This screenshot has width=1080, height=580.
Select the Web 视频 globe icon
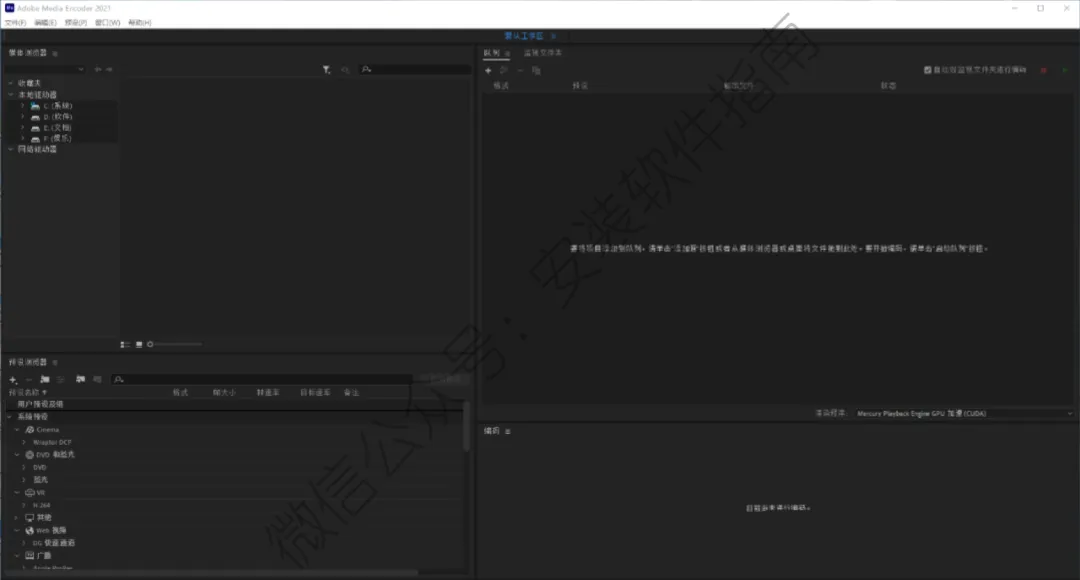click(x=30, y=530)
